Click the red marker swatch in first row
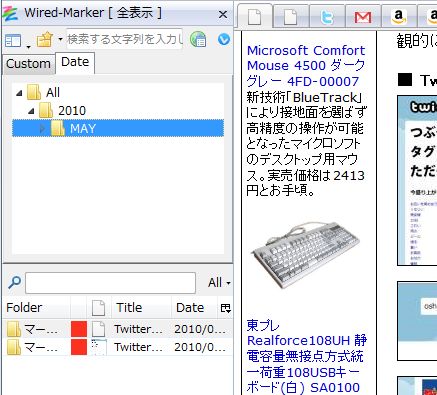Image resolution: width=437 pixels, height=395 pixels. coord(79,329)
